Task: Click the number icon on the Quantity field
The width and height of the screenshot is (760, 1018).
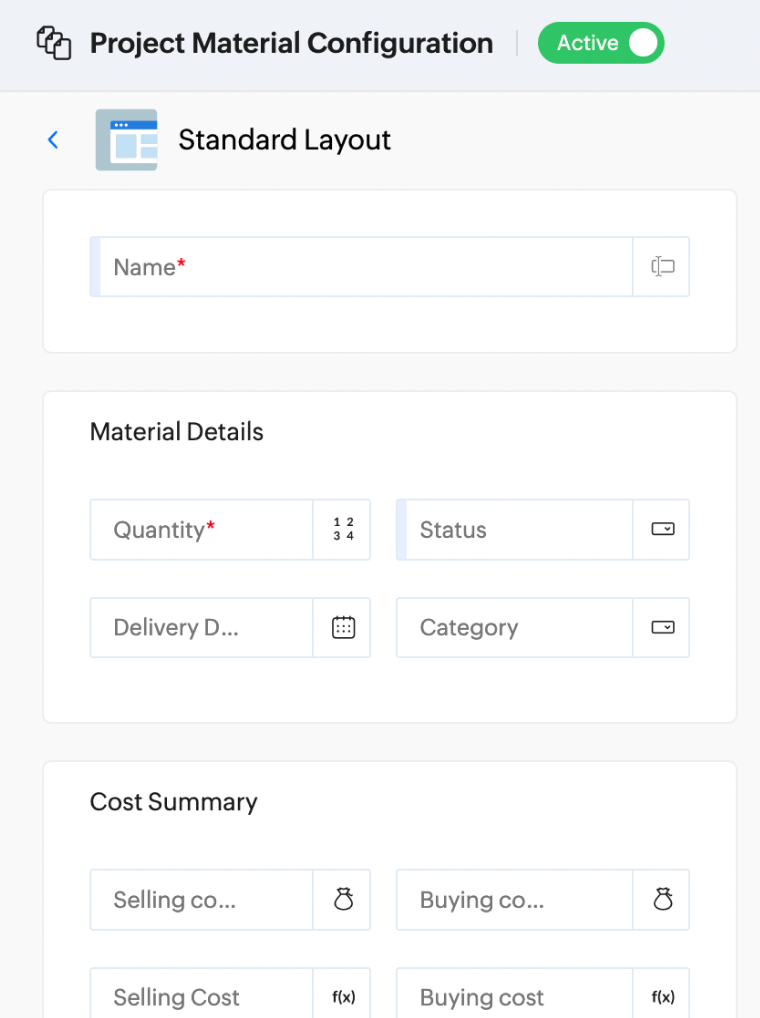Action: click(343, 529)
